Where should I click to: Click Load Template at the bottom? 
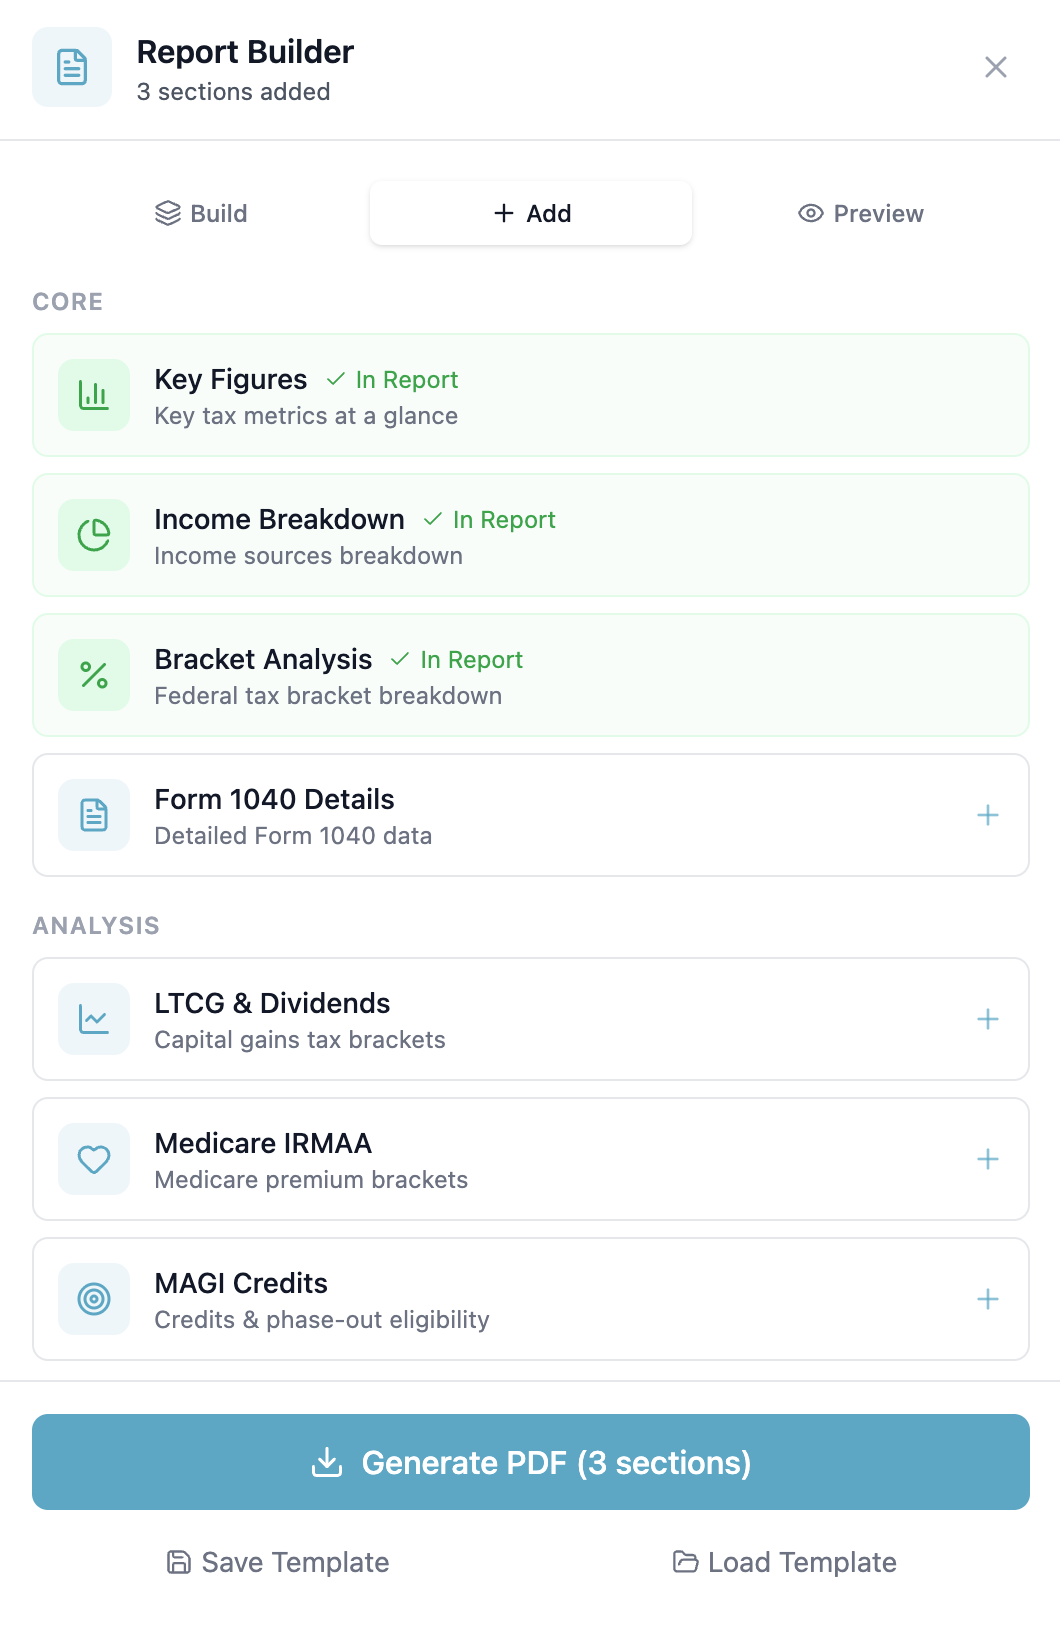784,1562
